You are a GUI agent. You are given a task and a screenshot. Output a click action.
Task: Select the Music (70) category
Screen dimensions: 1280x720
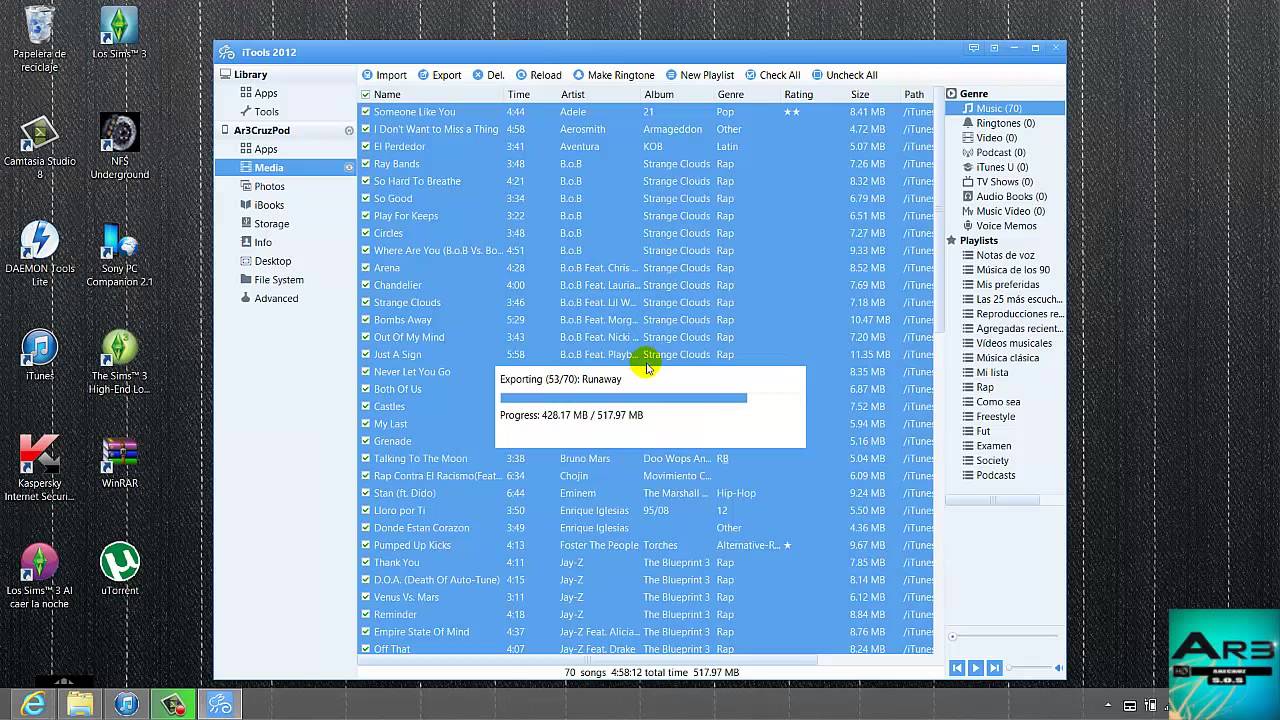[x=1004, y=108]
